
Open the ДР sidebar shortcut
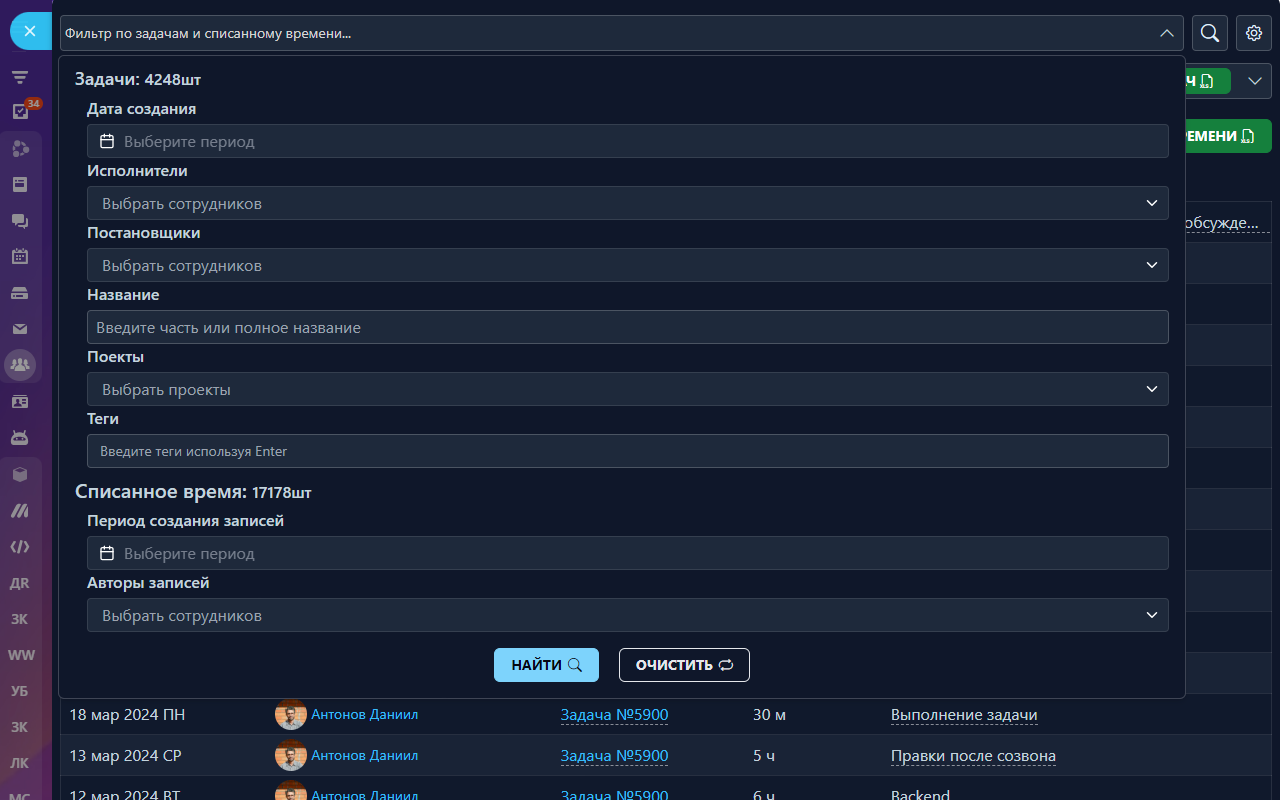20,583
